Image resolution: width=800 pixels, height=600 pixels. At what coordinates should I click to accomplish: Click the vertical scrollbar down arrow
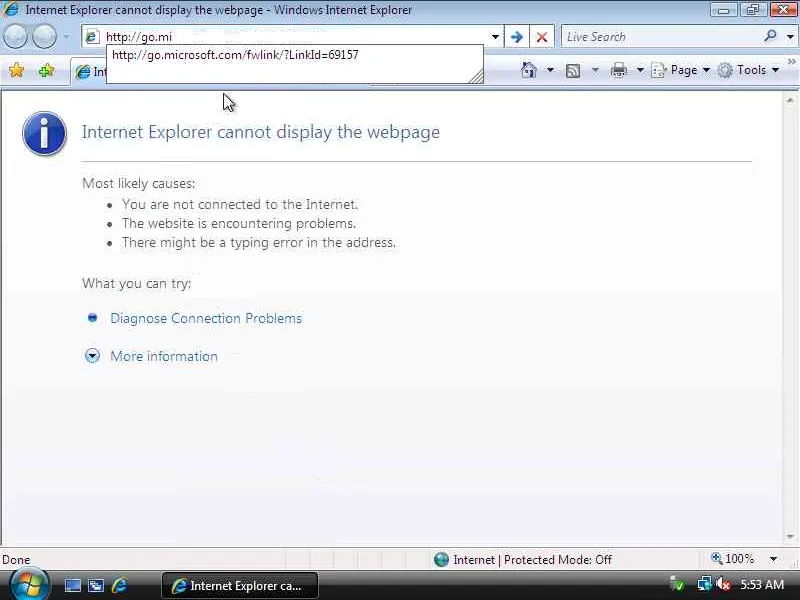click(790, 536)
